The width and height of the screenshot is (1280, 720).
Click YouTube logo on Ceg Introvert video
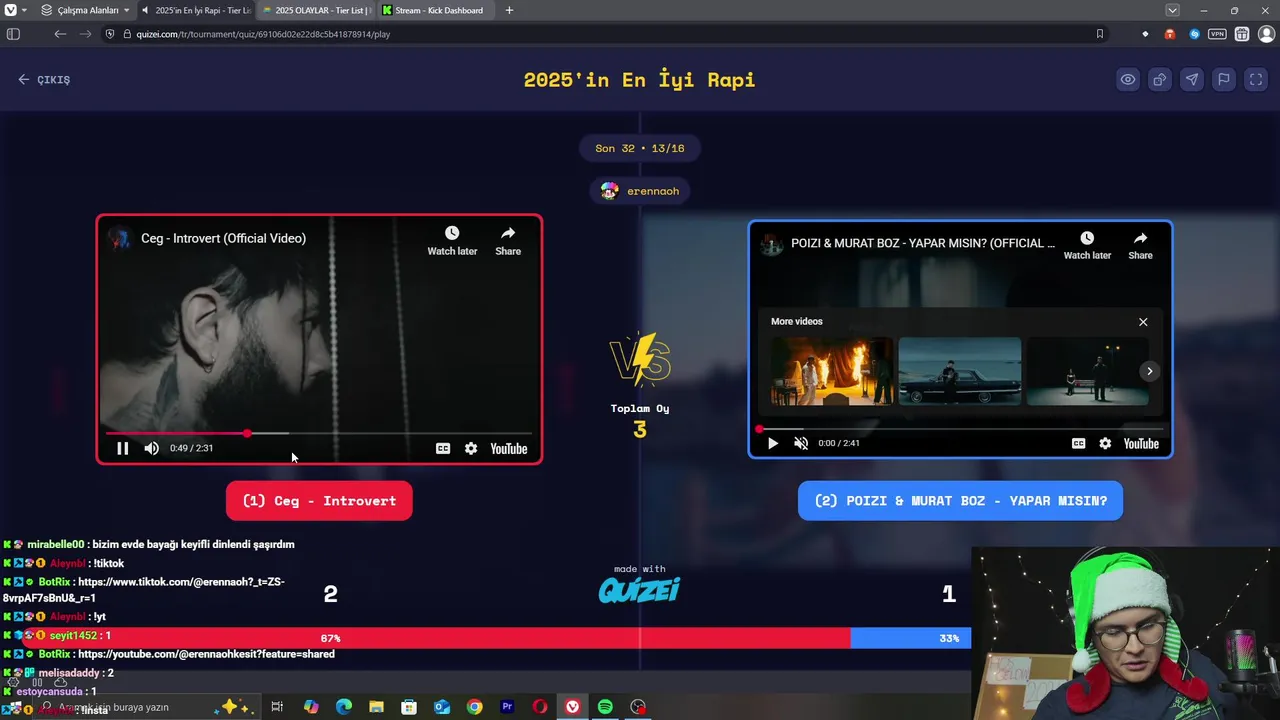pos(508,449)
